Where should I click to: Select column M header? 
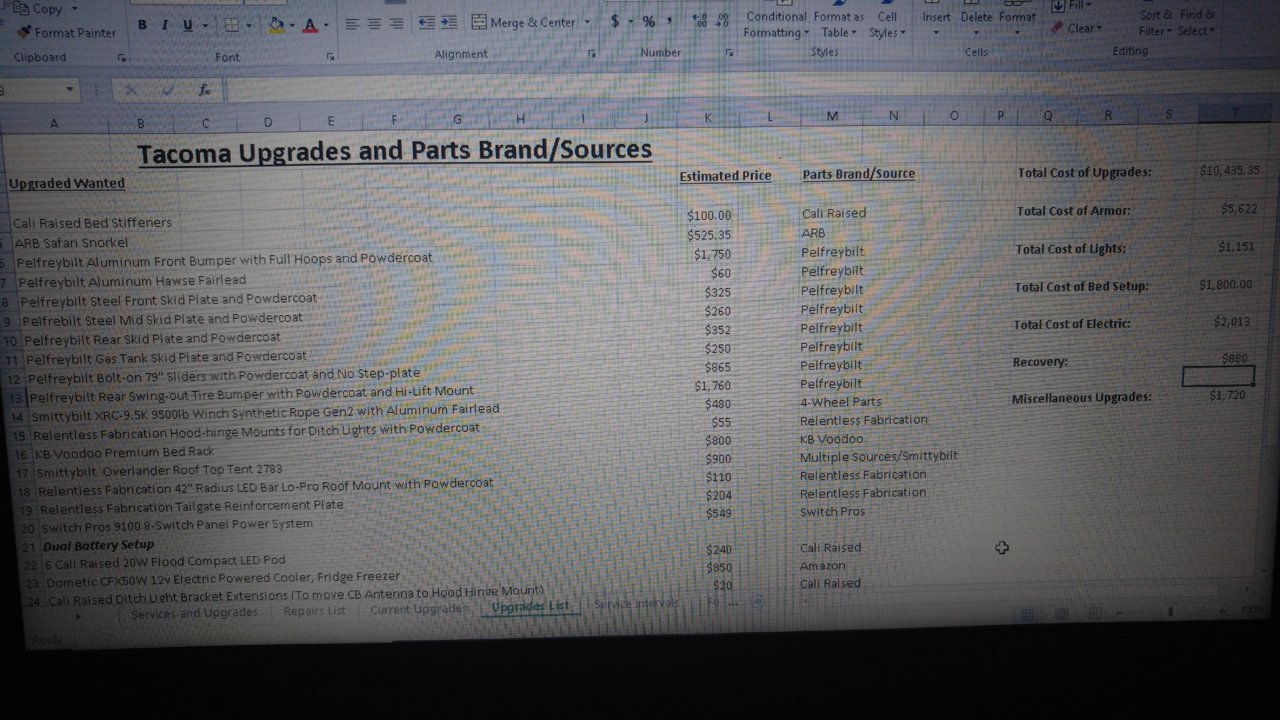click(x=832, y=117)
